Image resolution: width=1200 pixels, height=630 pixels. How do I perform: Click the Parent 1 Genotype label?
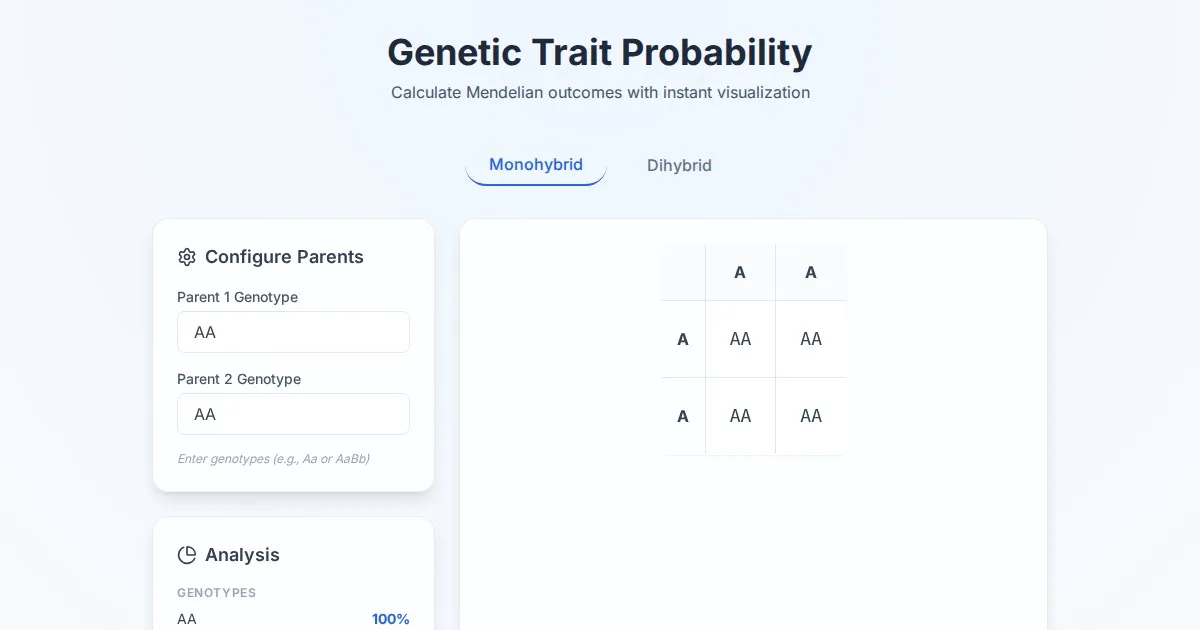coord(237,297)
